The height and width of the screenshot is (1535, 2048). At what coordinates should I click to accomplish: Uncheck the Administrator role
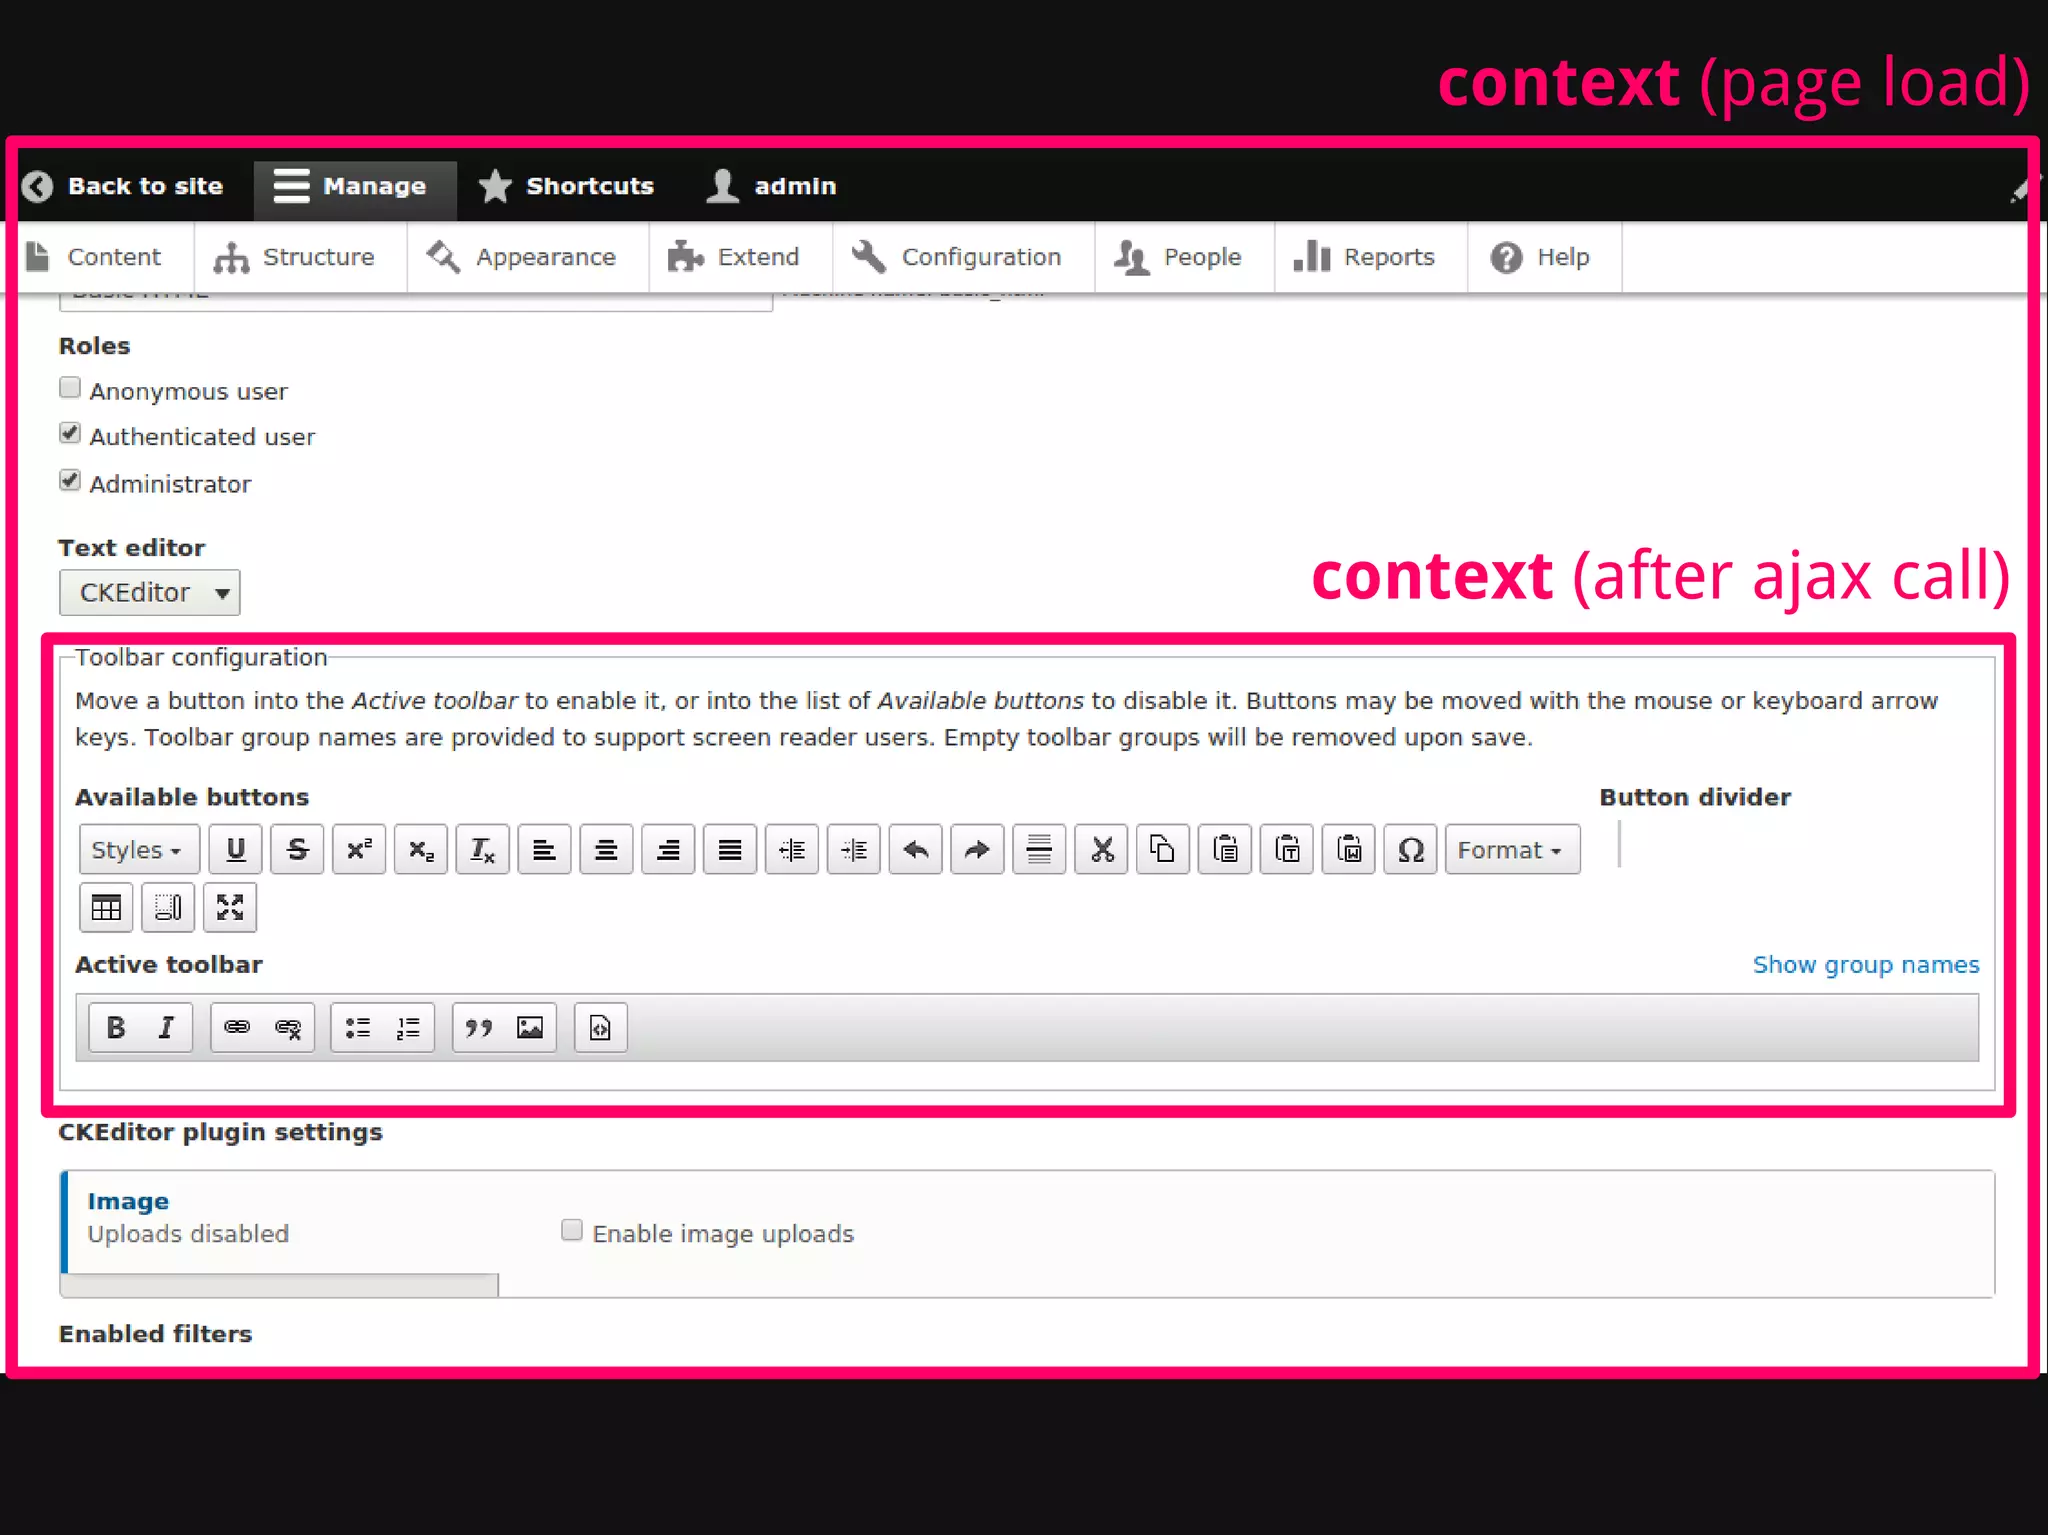(x=70, y=481)
